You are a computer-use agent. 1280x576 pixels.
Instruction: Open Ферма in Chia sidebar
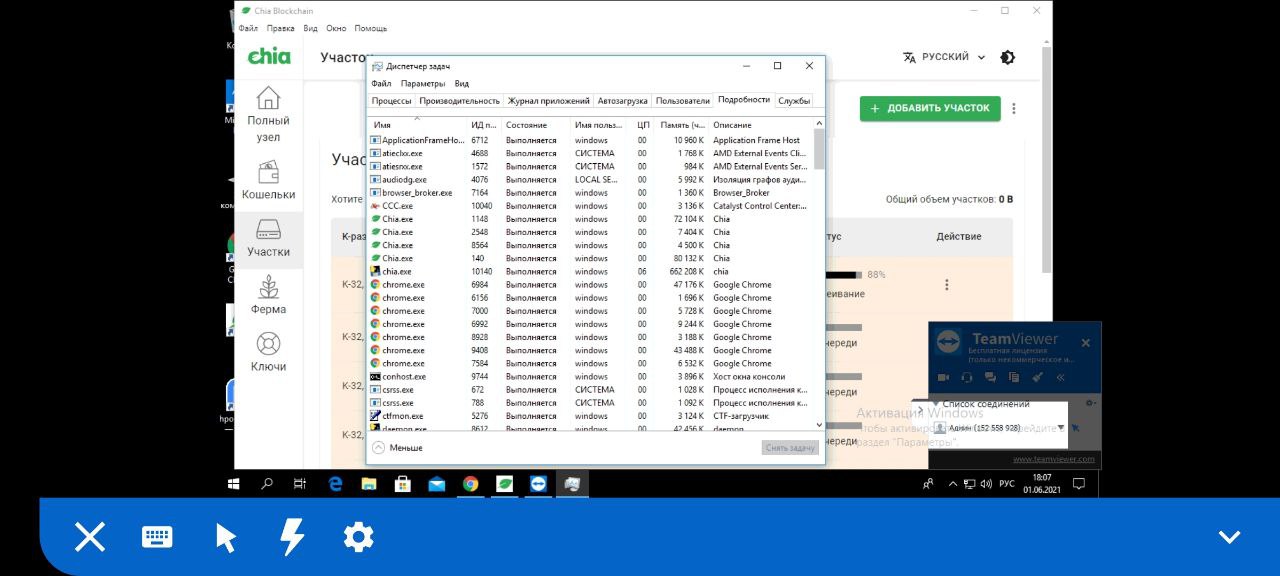tap(268, 296)
